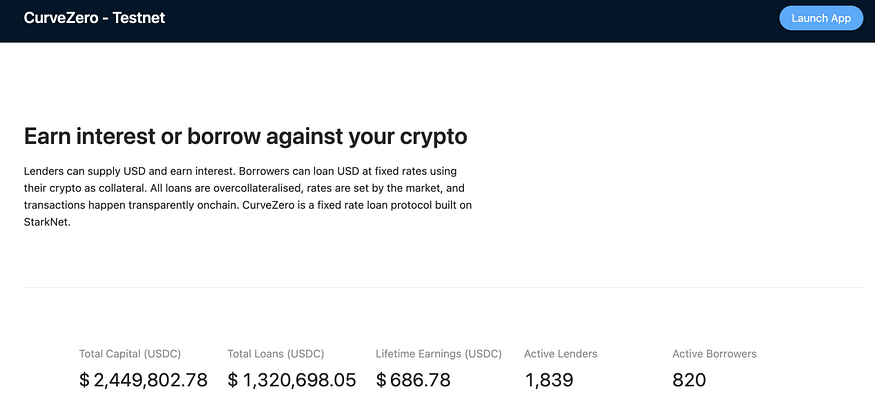
Task: Click the horizontal divider above the statistics
Action: [x=444, y=288]
